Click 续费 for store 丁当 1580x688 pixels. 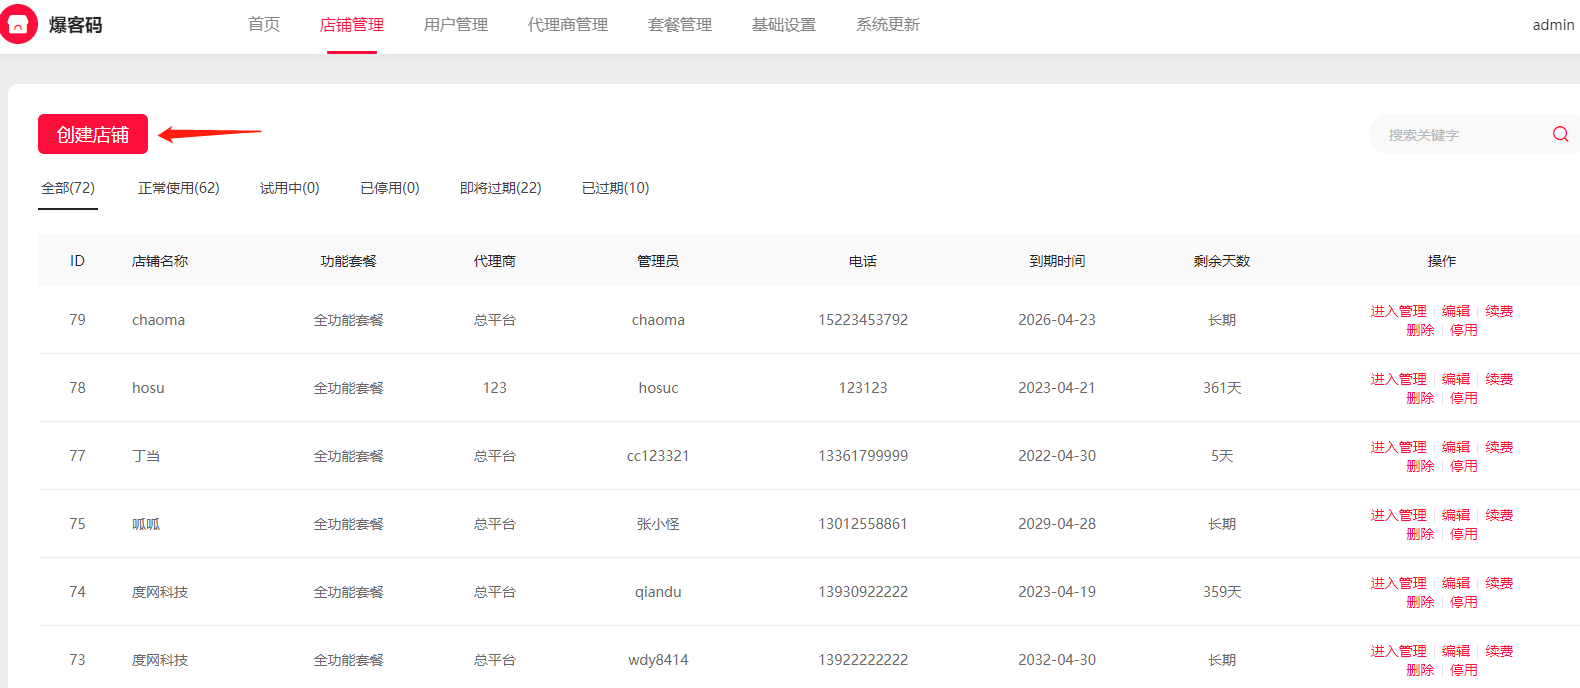(1498, 447)
